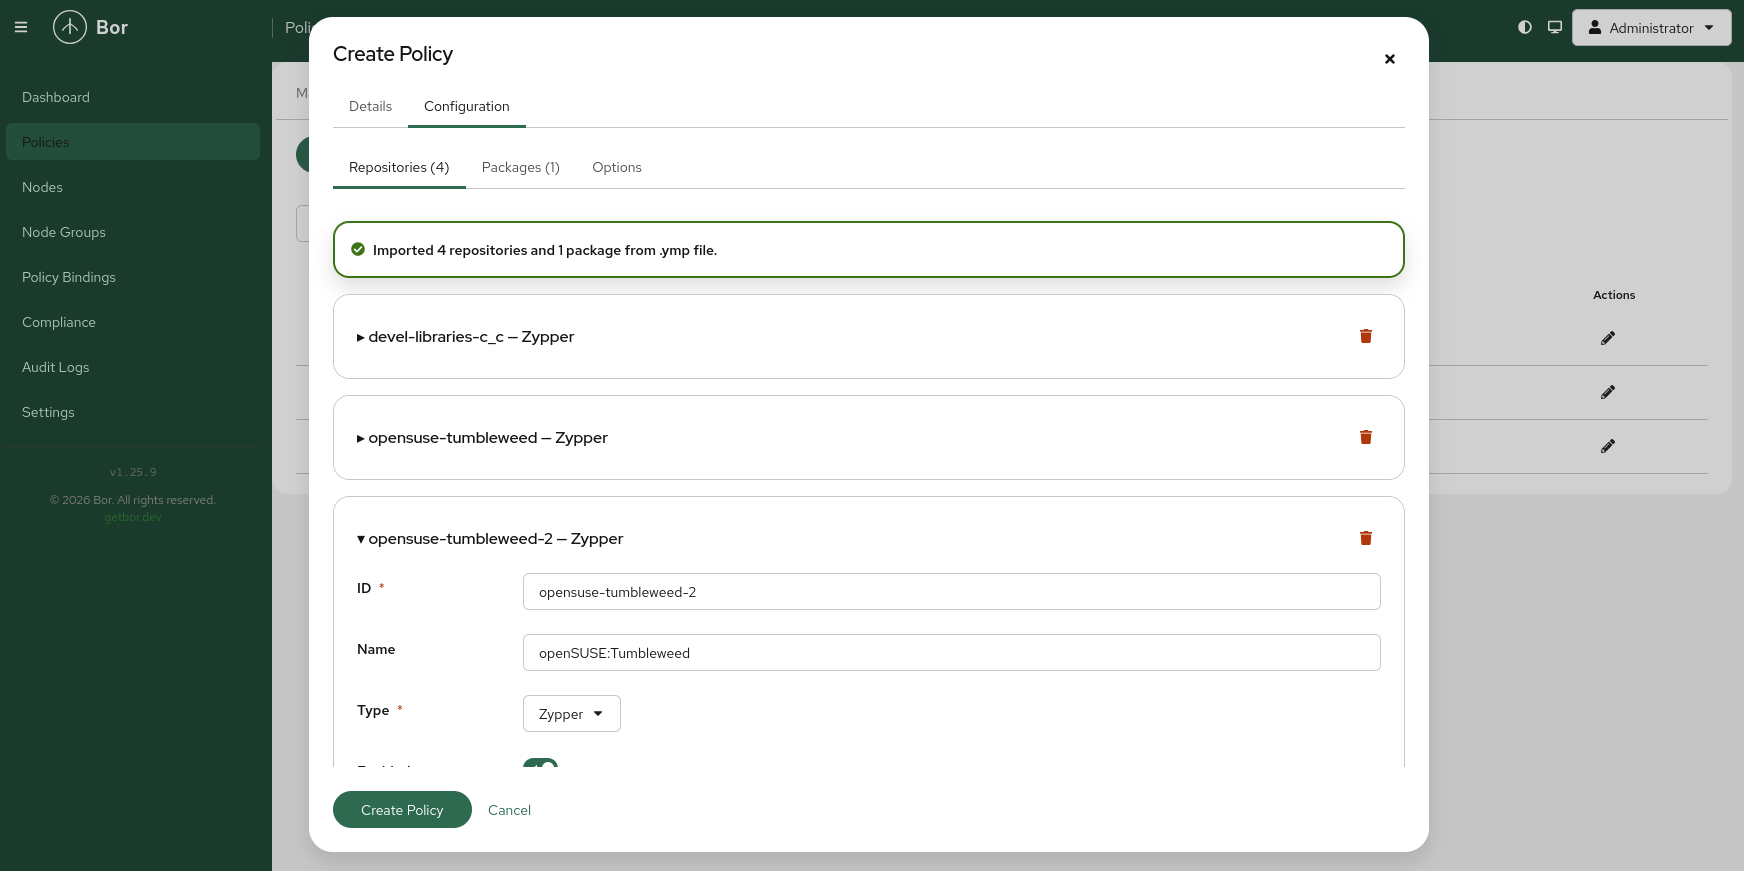This screenshot has width=1744, height=871.
Task: Click the Bor logo icon
Action: pyautogui.click(x=70, y=27)
